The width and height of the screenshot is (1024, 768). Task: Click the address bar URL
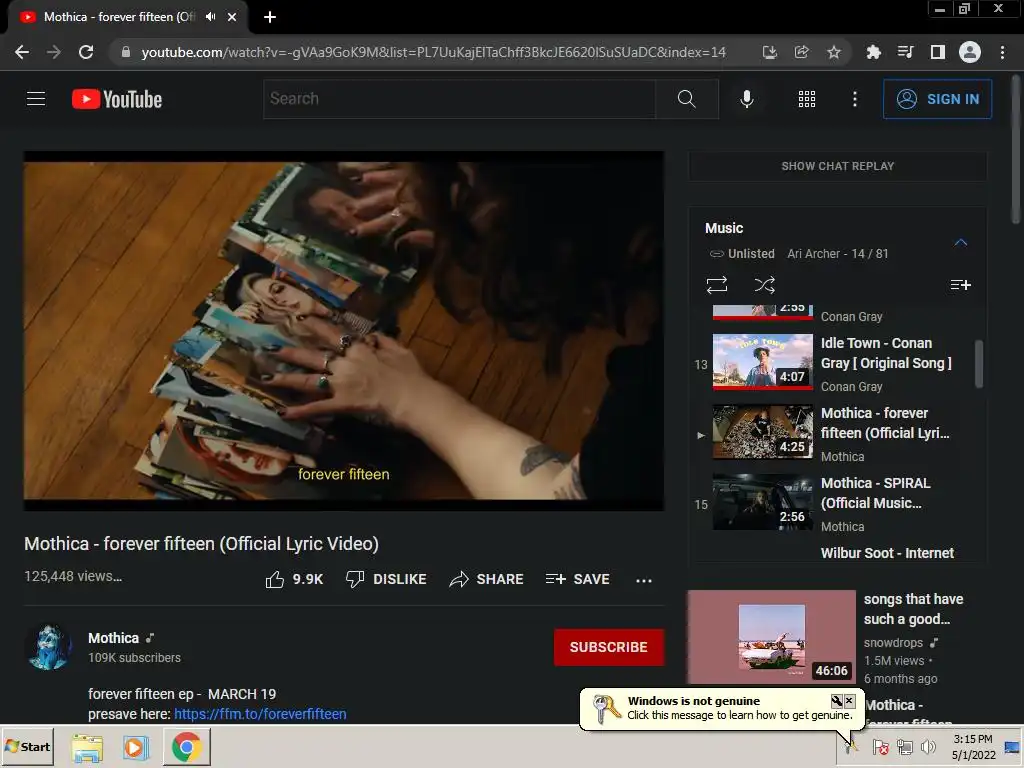(433, 52)
